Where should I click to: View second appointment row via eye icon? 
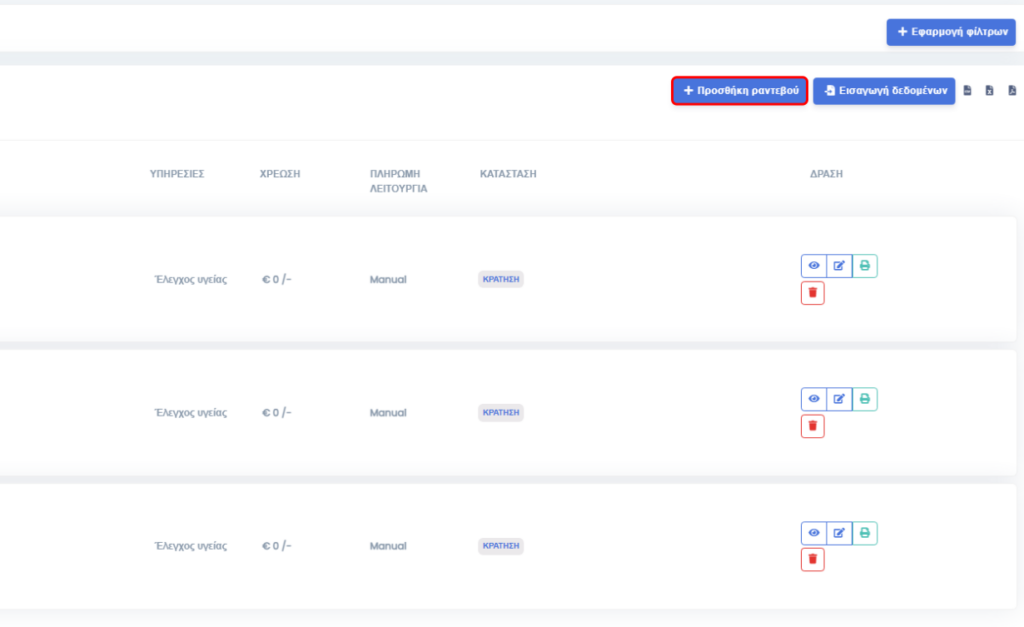tap(814, 399)
